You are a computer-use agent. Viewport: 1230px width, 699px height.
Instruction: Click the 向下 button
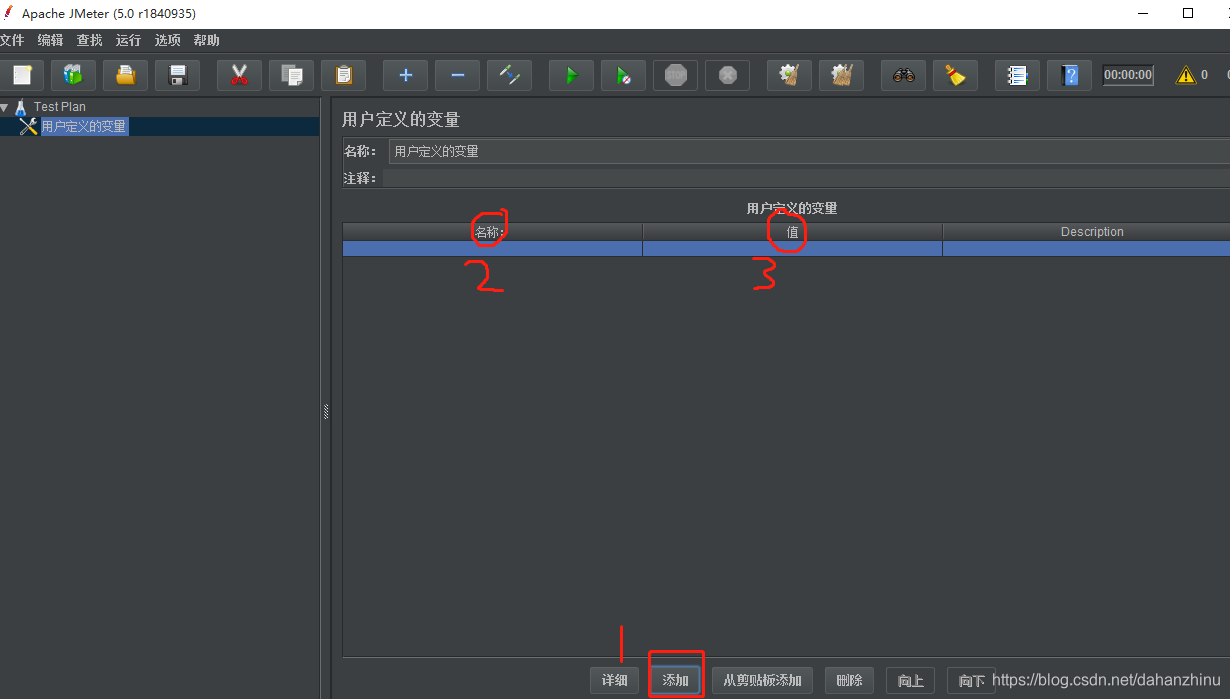[x=971, y=680]
